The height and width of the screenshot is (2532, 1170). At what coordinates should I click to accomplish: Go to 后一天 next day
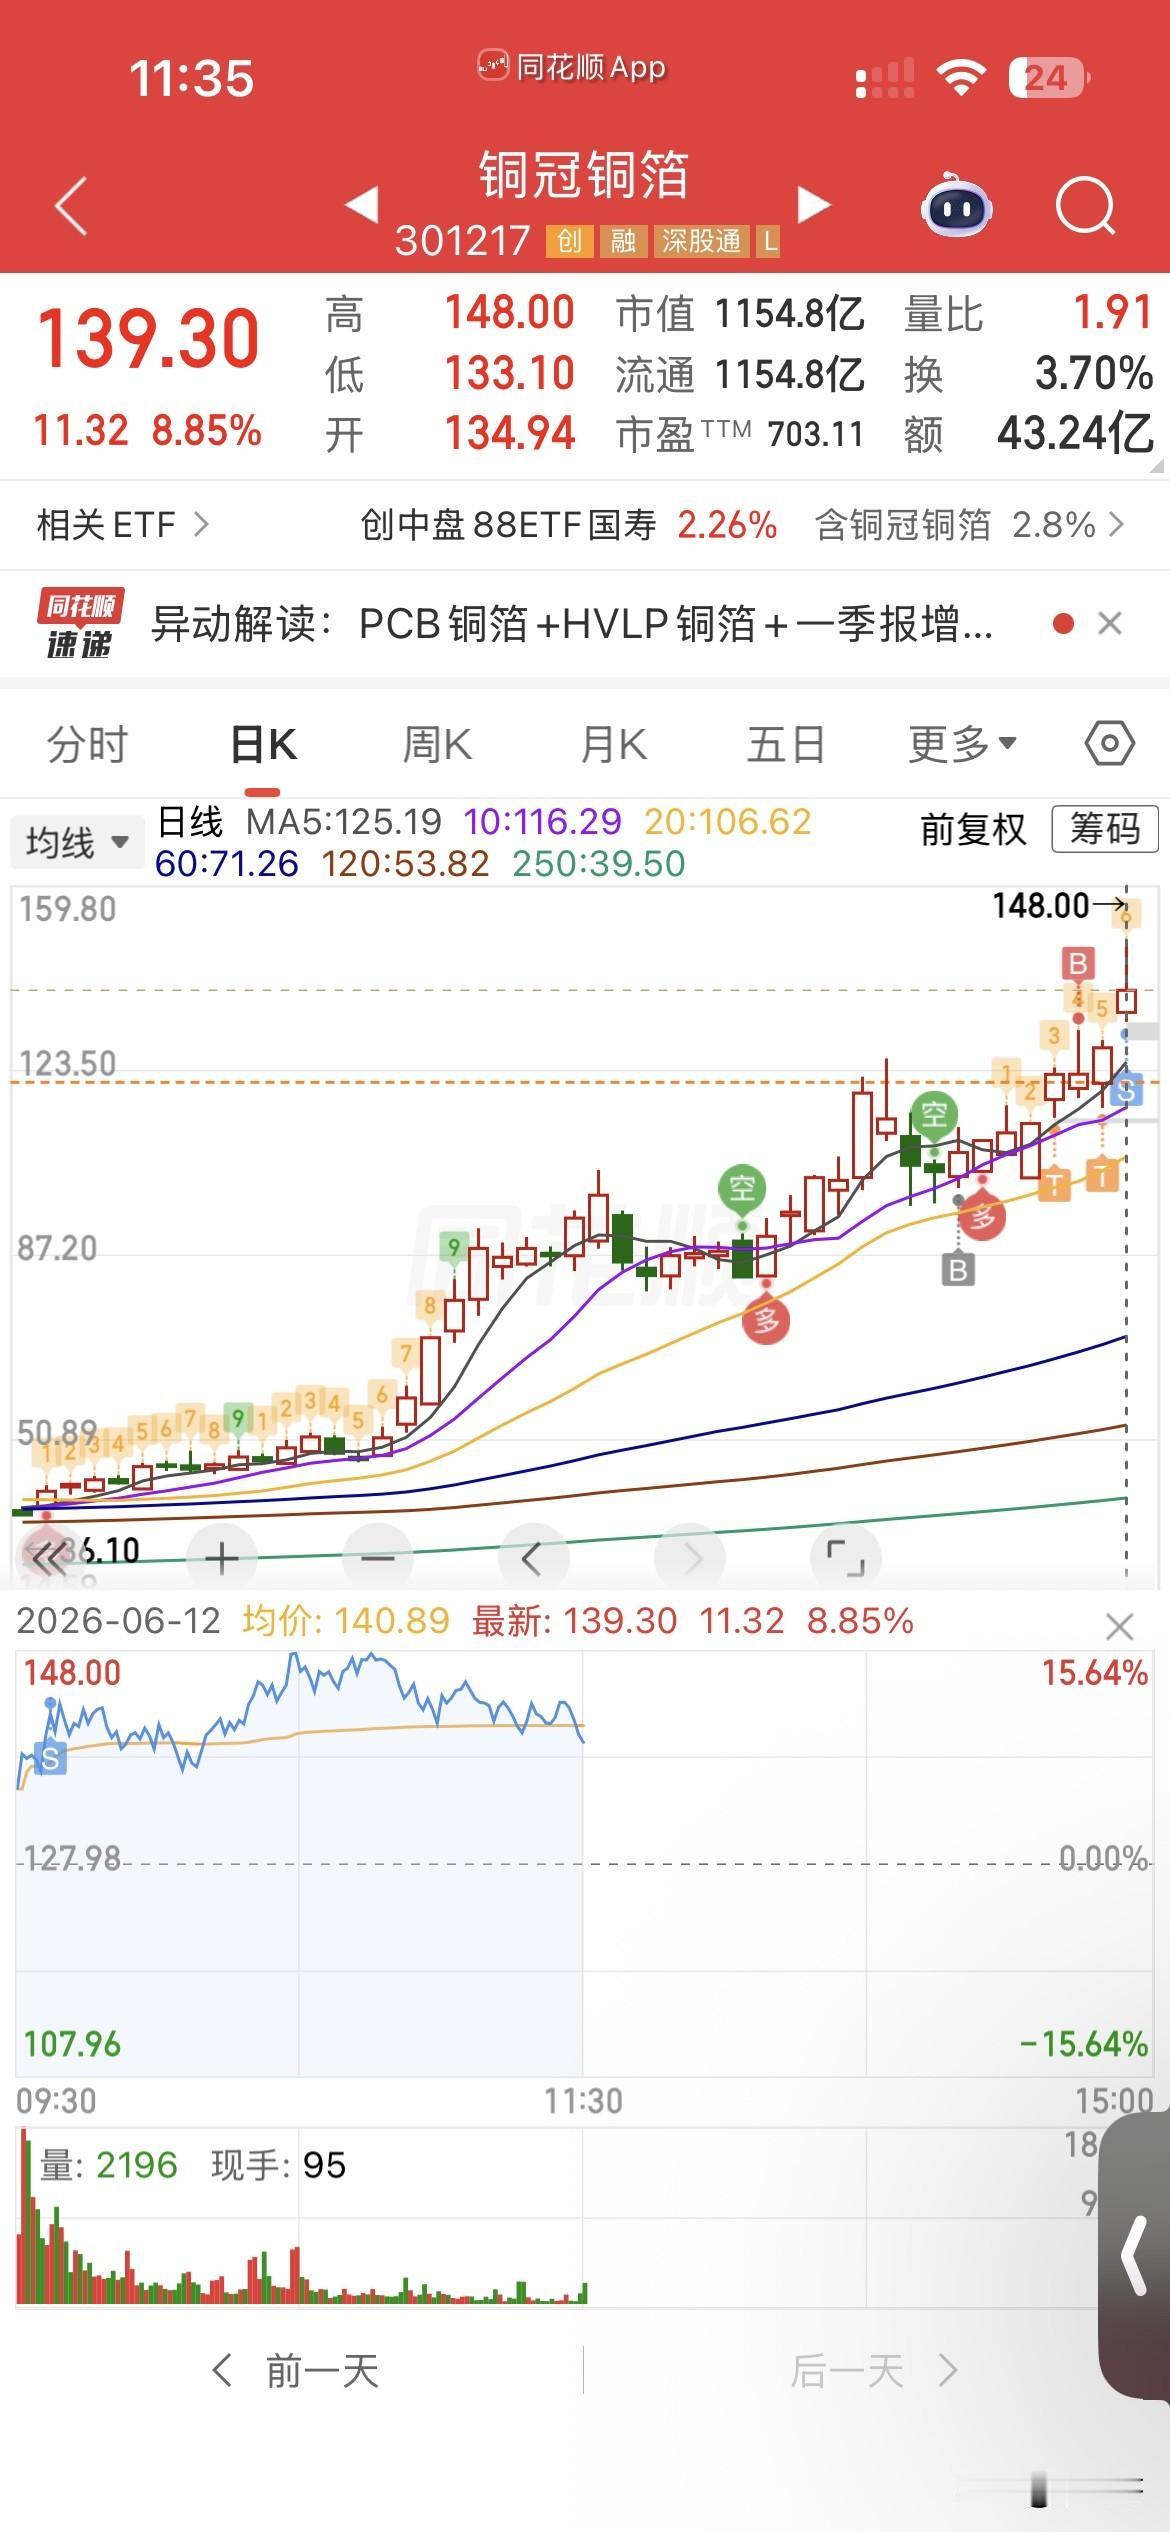click(874, 2370)
